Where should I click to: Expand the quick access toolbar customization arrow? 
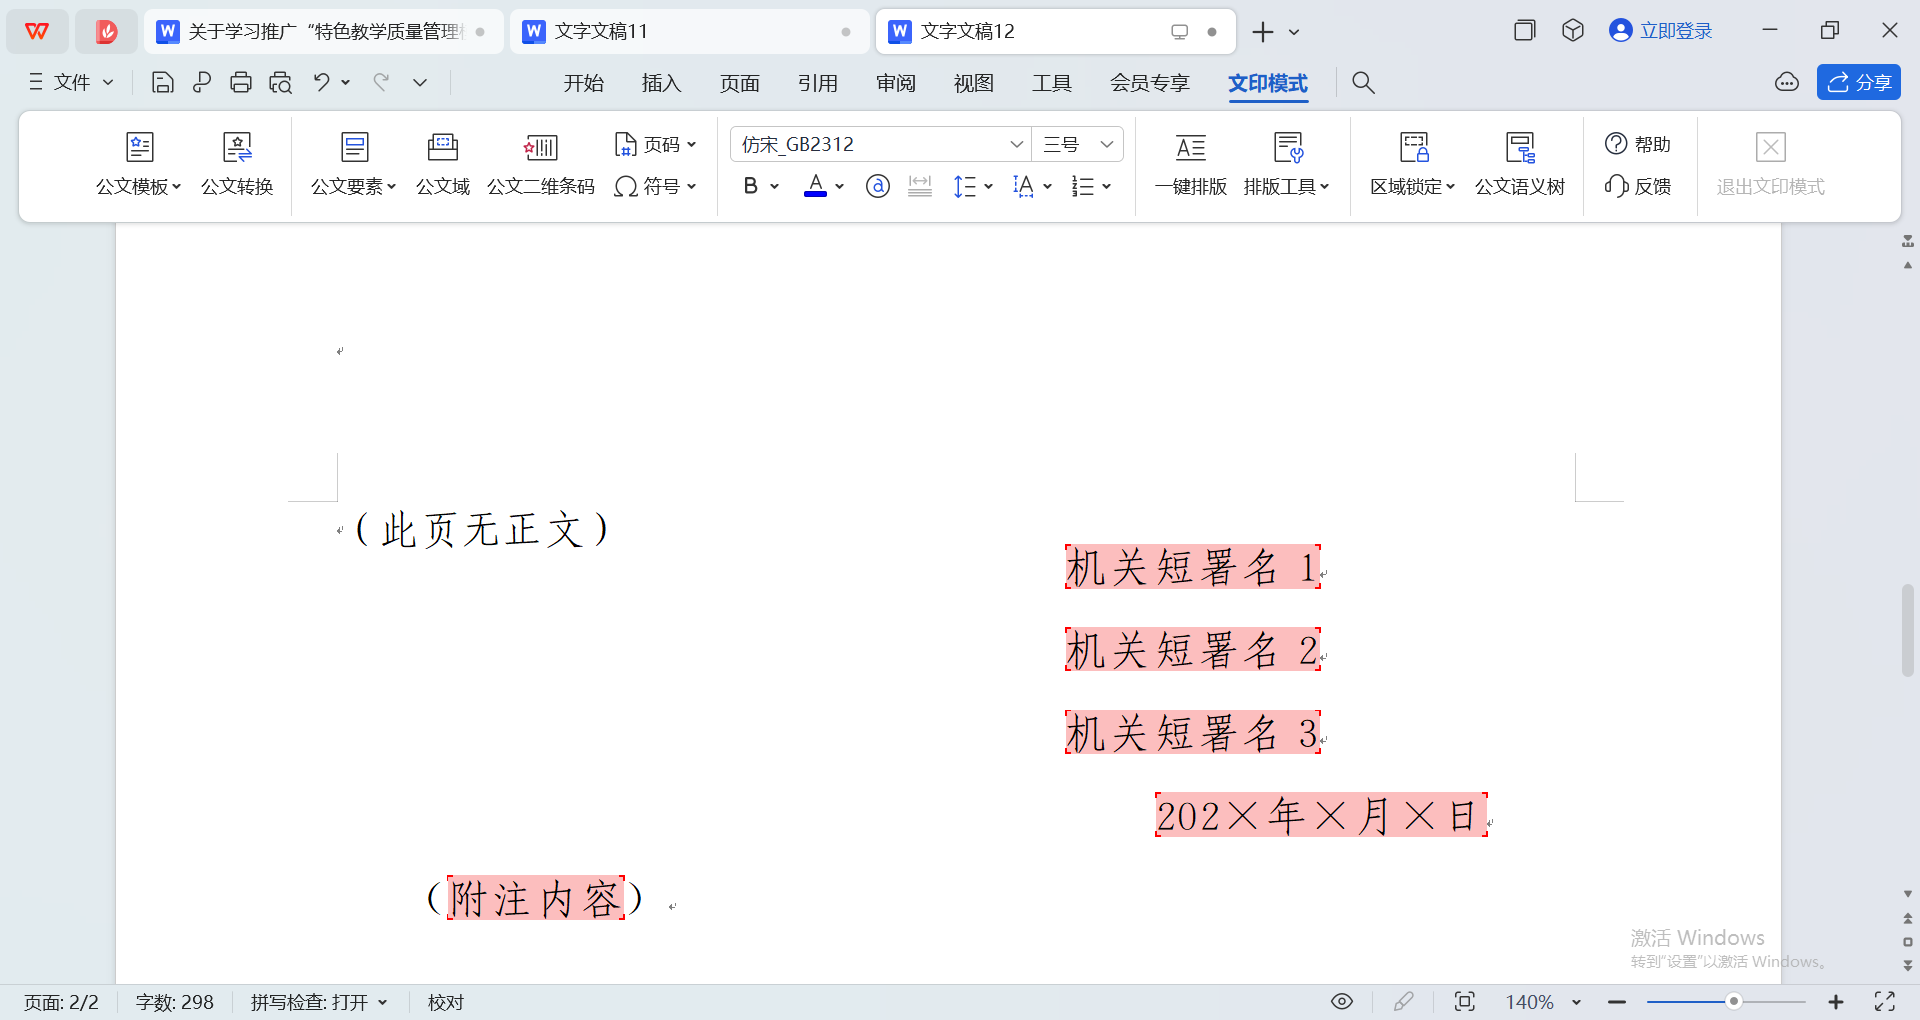(420, 83)
